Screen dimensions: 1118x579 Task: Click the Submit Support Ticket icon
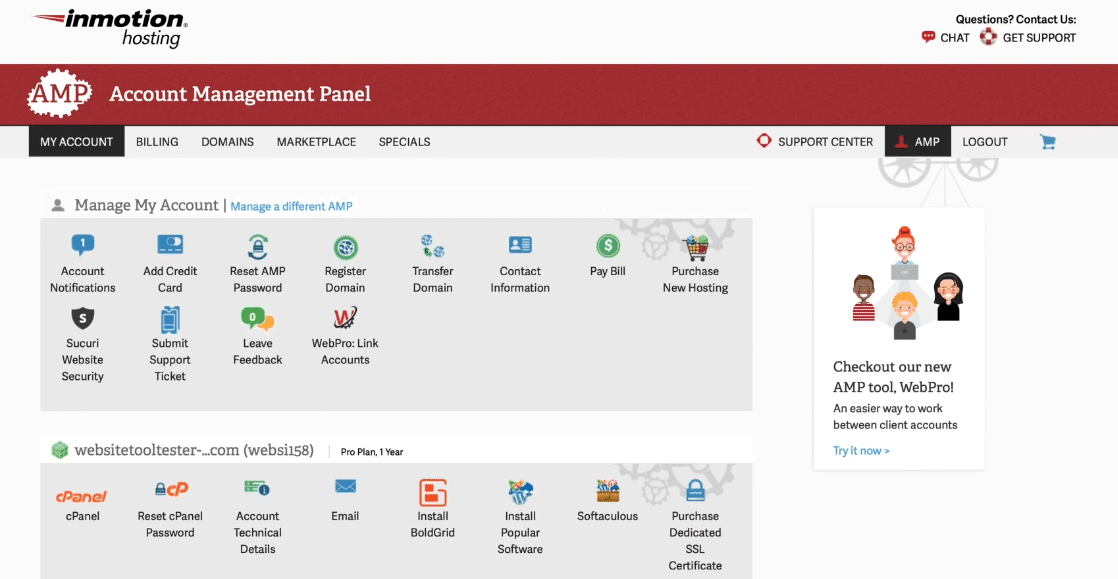(170, 319)
